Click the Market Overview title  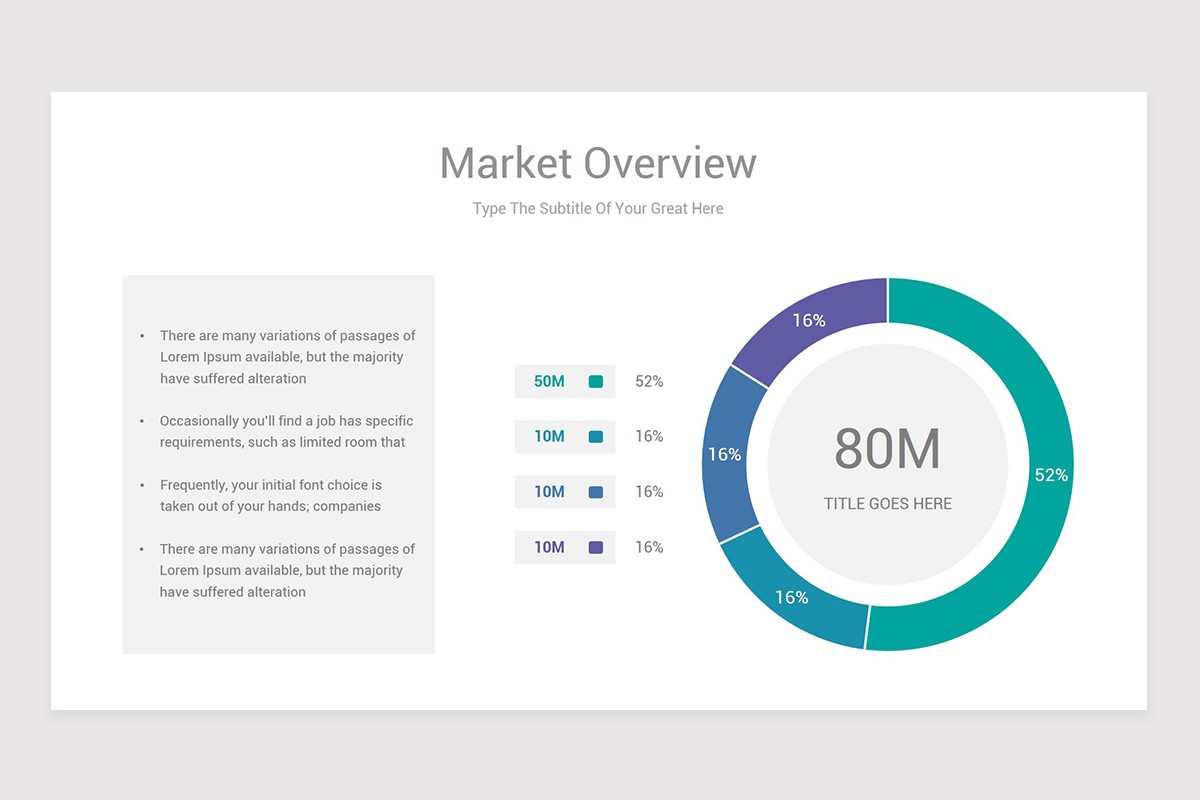tap(598, 162)
